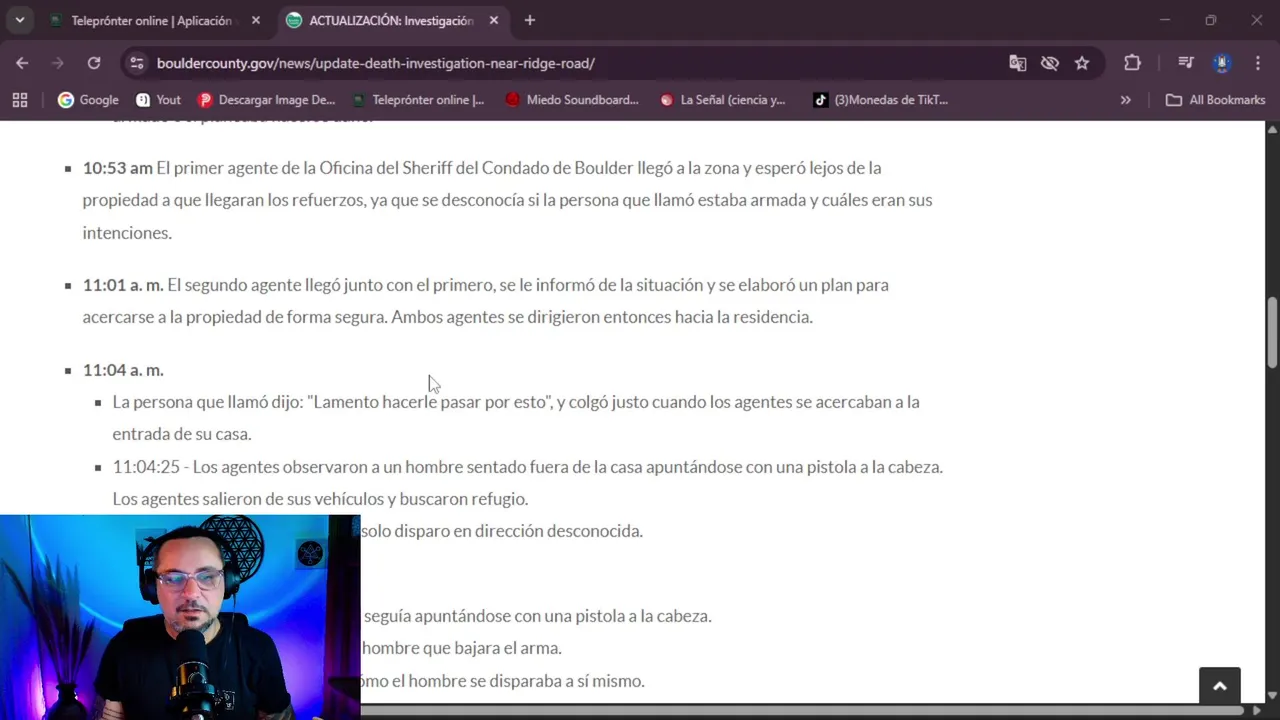This screenshot has height=720, width=1280.
Task: Expand hidden bookmarks with double chevron
Action: [x=1126, y=100]
